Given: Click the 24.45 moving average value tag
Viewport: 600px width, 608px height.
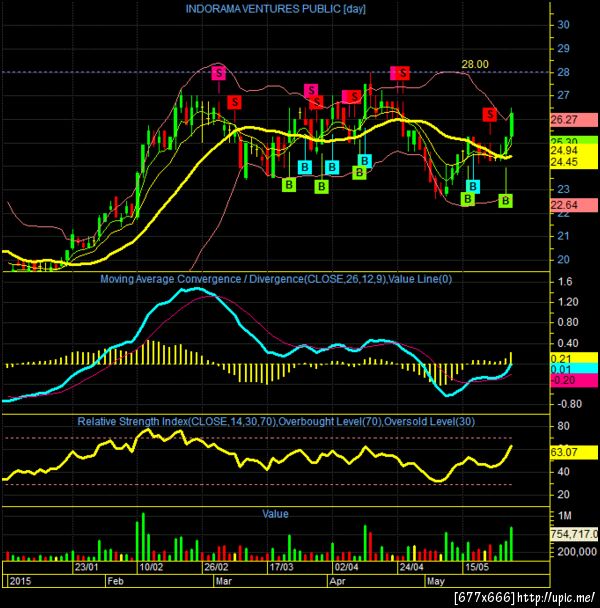Looking at the screenshot, I should (x=574, y=162).
